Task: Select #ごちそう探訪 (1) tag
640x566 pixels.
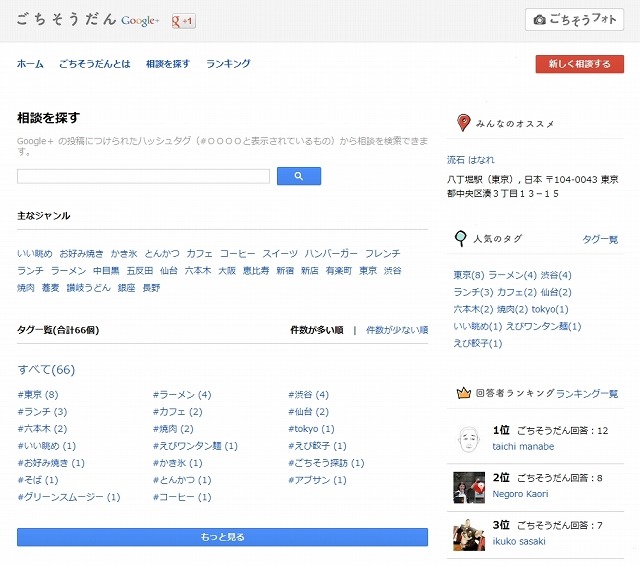Action: tap(326, 463)
